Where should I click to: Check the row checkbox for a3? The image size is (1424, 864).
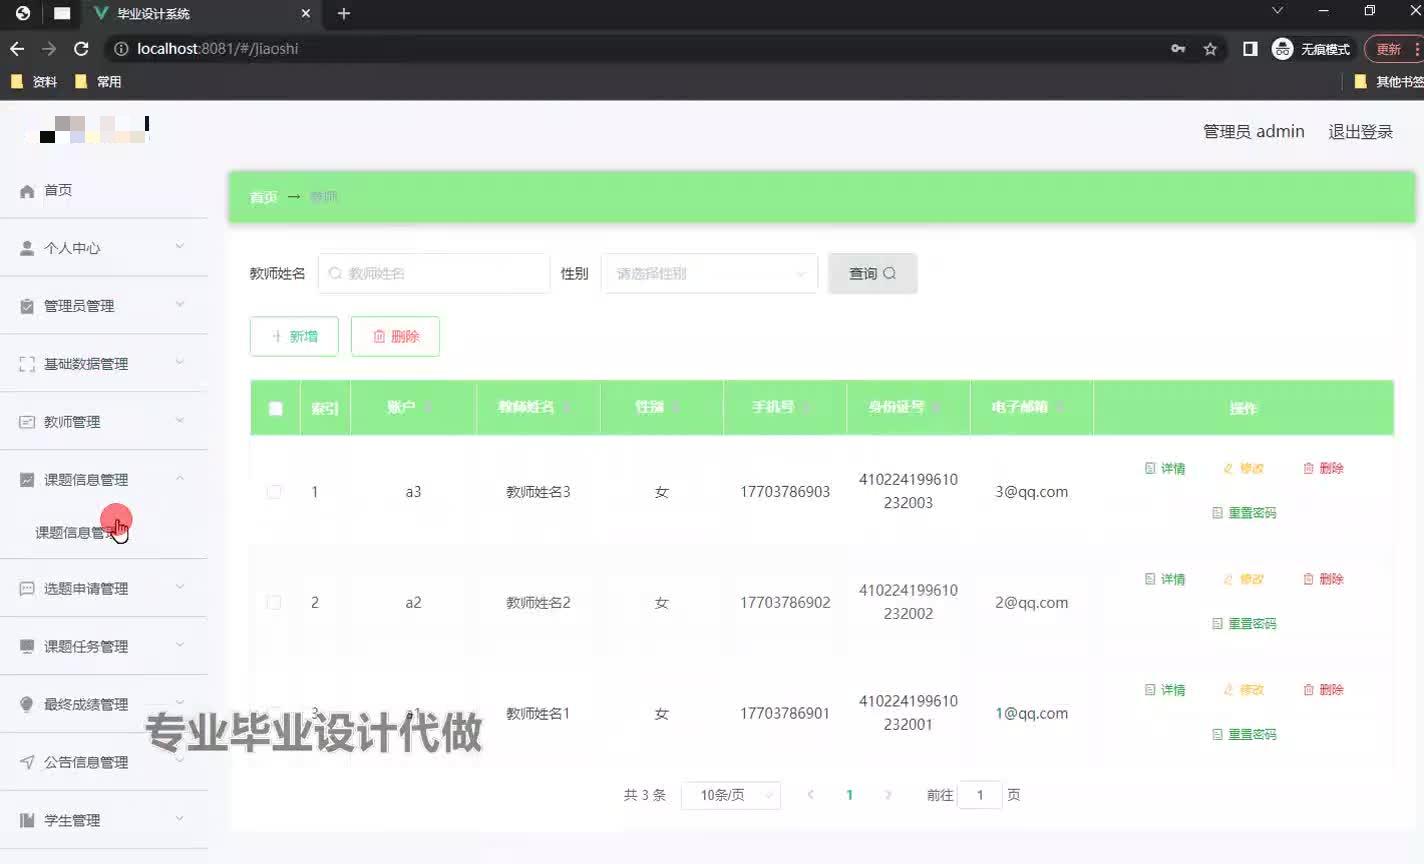pyautogui.click(x=274, y=492)
